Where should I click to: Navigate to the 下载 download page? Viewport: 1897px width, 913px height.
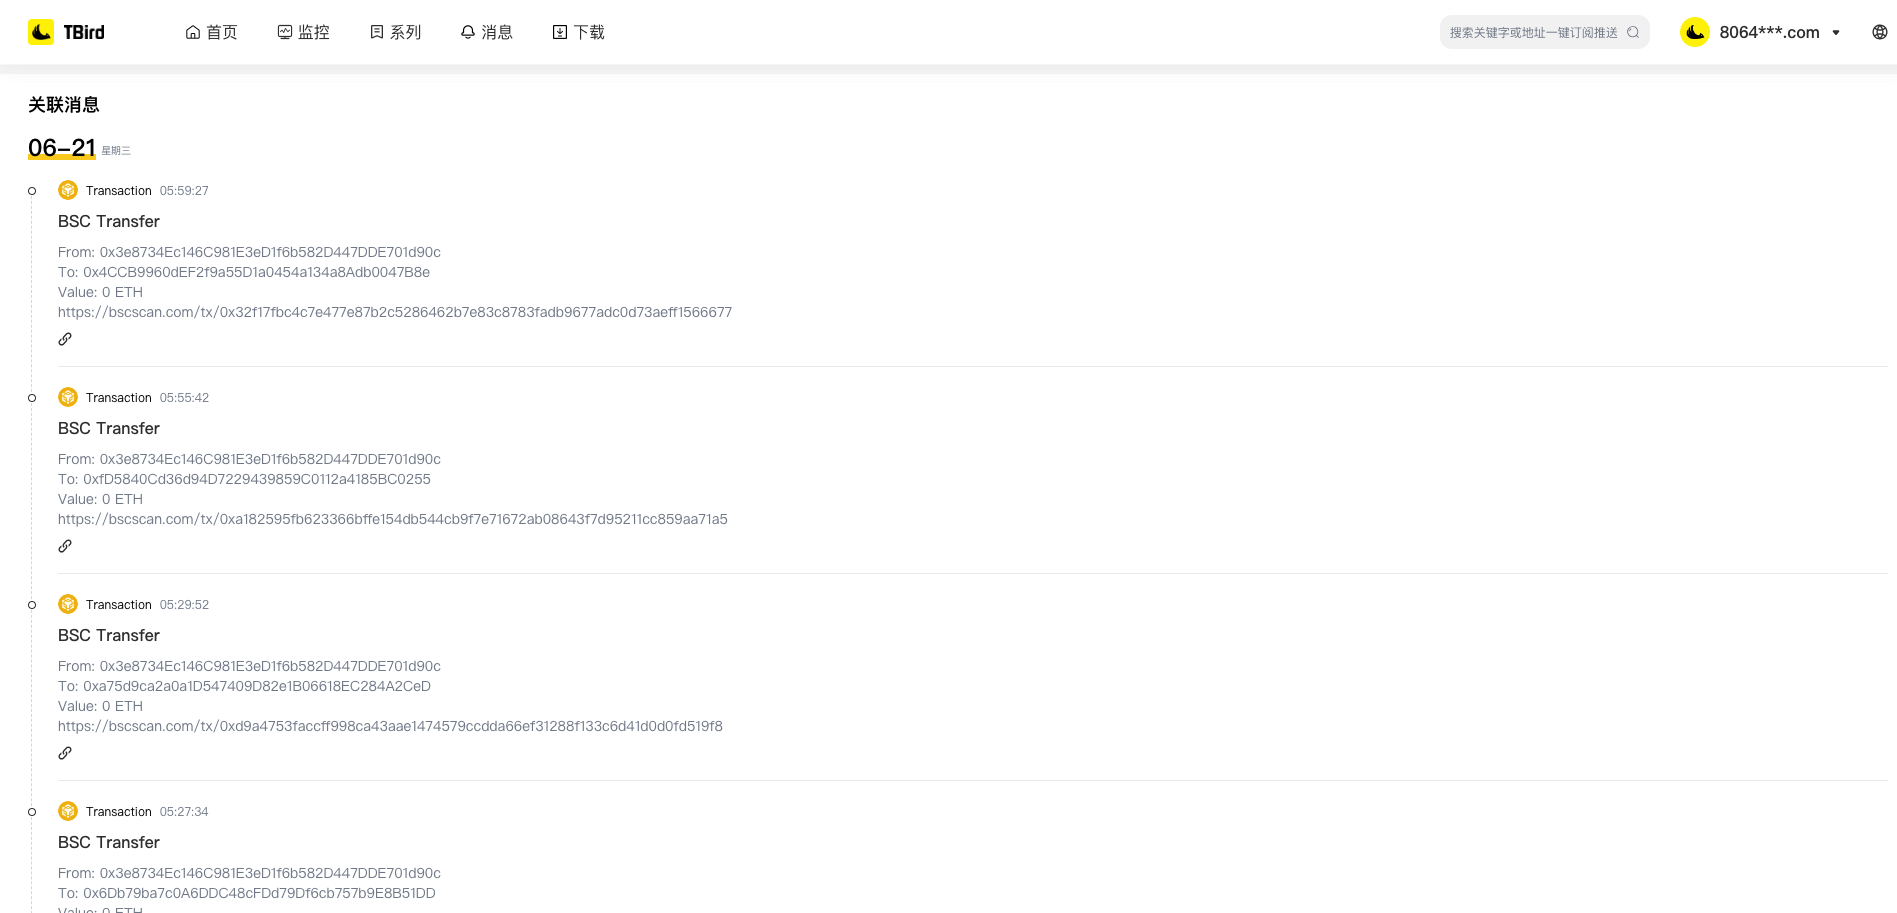(x=578, y=32)
